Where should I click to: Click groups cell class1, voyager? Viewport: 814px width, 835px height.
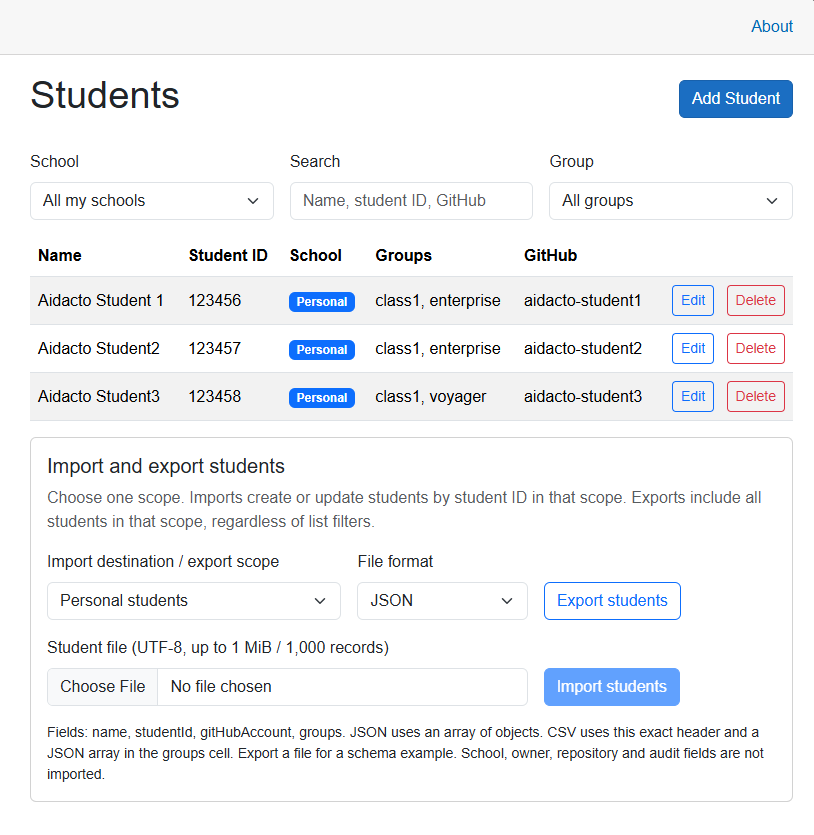click(430, 397)
